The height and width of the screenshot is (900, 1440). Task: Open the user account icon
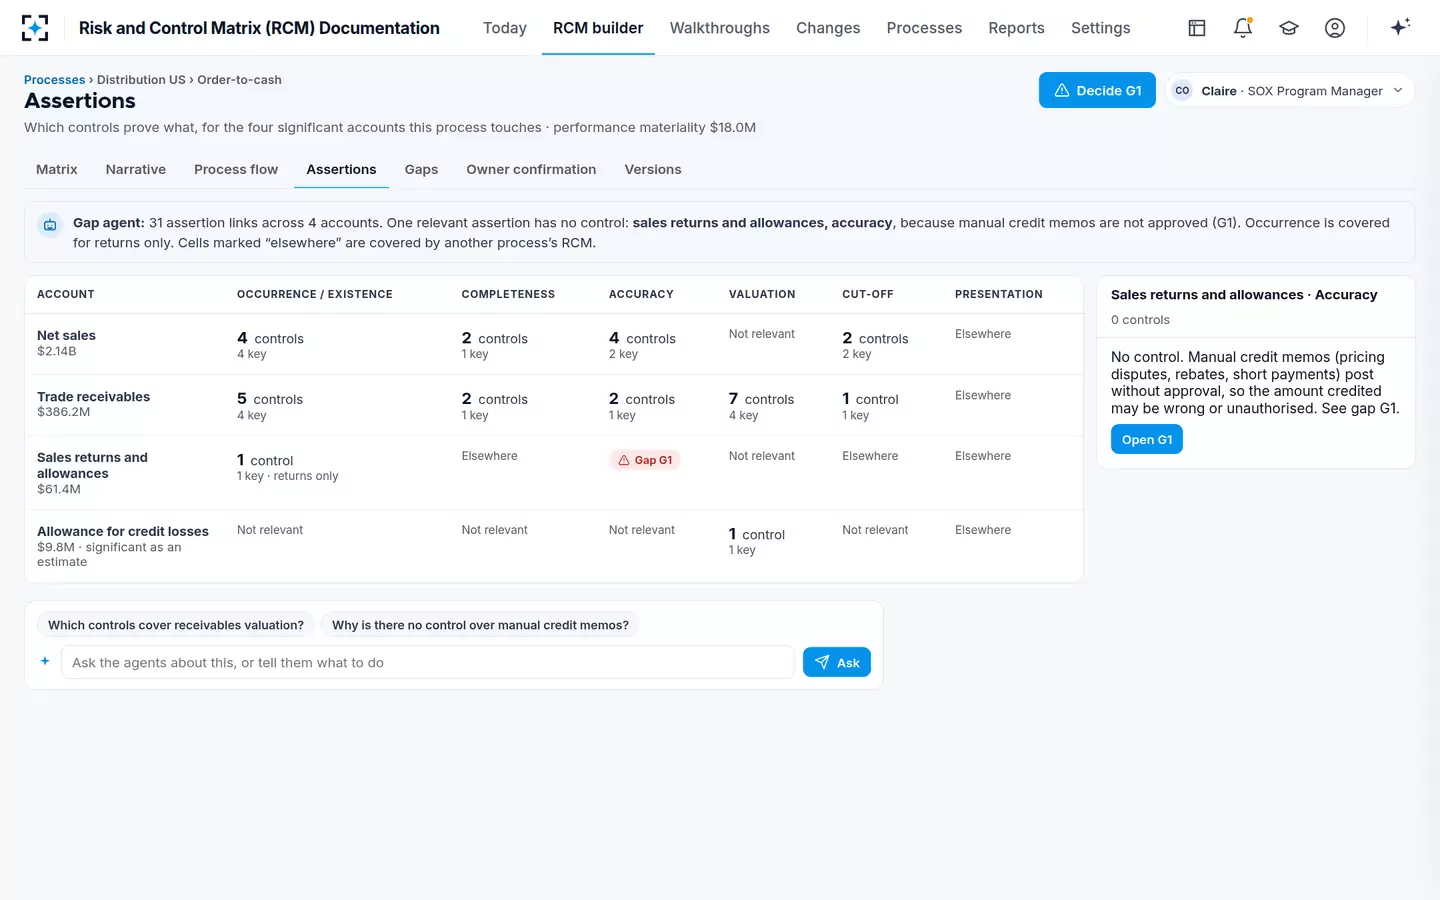[1335, 28]
